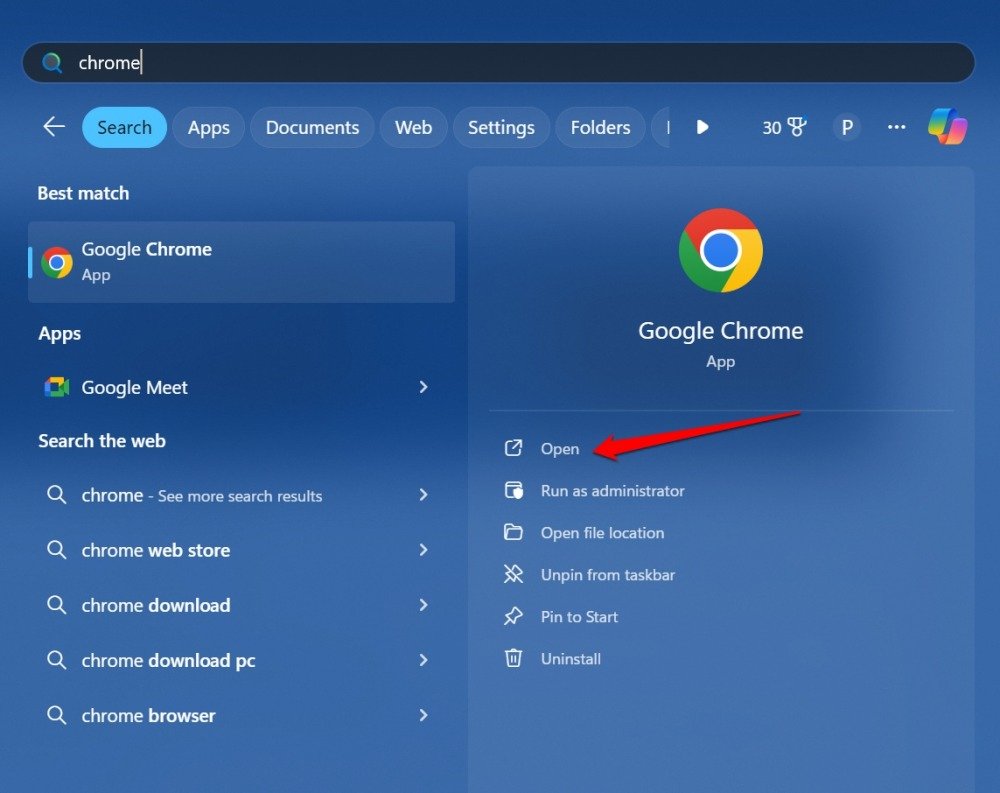Click the Copilot icon
The height and width of the screenshot is (793, 1000).
coord(948,126)
